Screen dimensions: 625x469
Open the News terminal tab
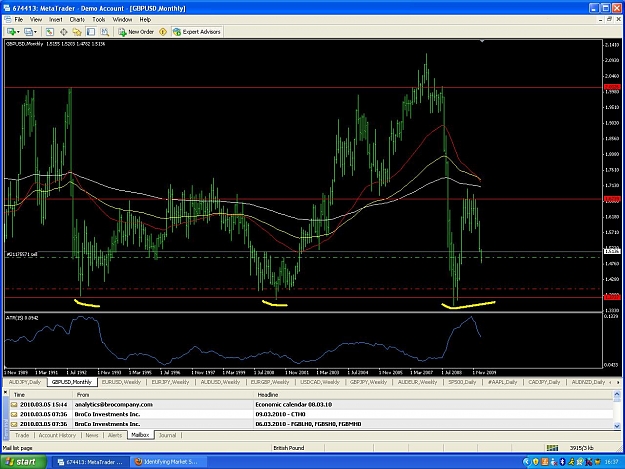(x=92, y=435)
